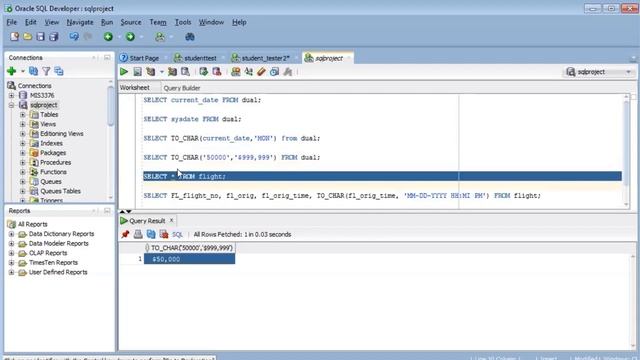Select the TimesTen Reports item
640x360 pixels.
coord(53,262)
